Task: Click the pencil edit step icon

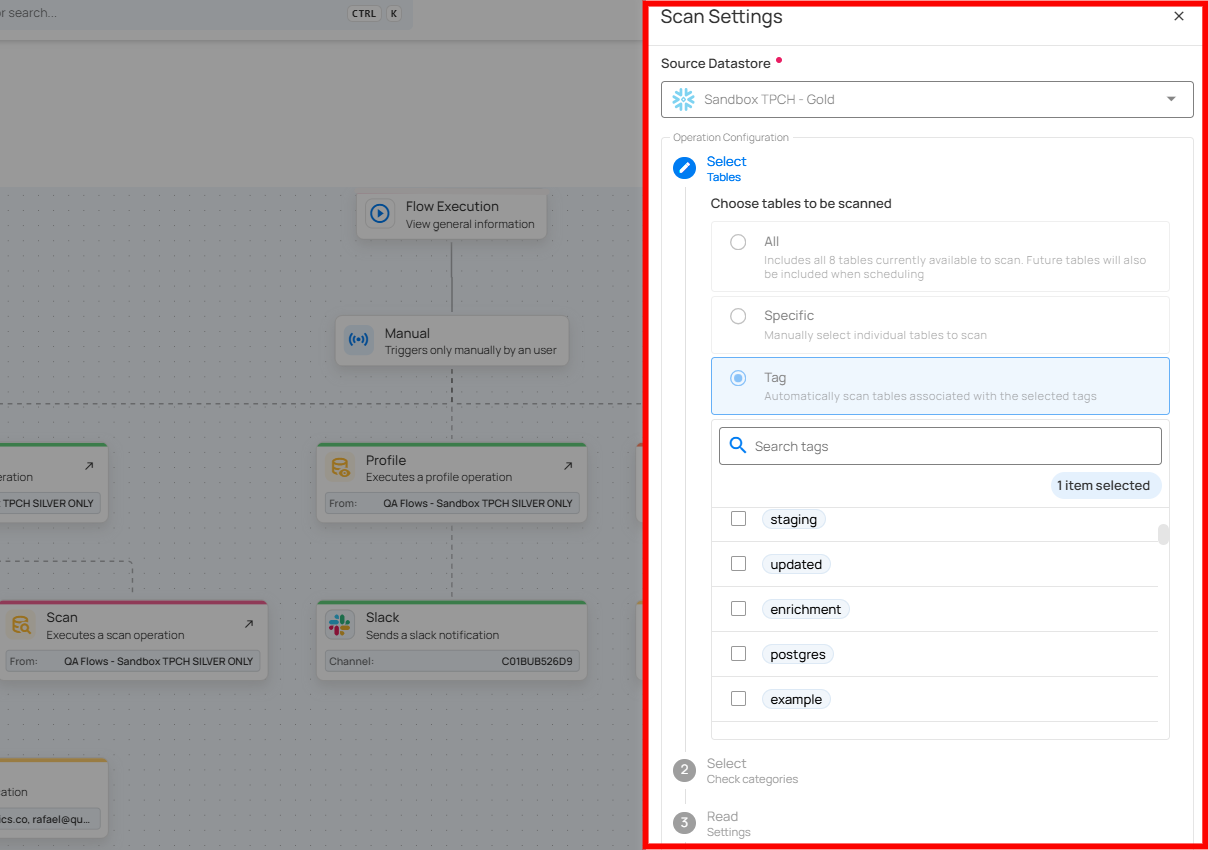Action: tap(684, 168)
